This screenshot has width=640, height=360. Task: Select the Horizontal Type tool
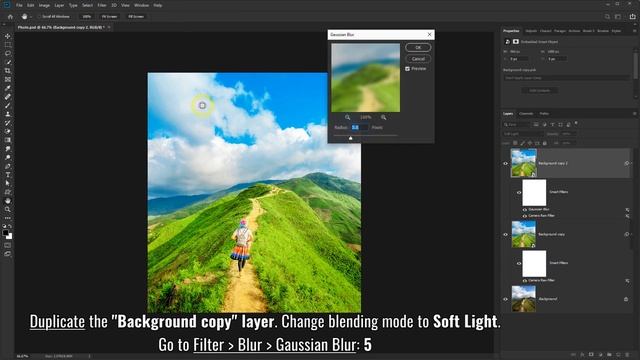[x=8, y=175]
